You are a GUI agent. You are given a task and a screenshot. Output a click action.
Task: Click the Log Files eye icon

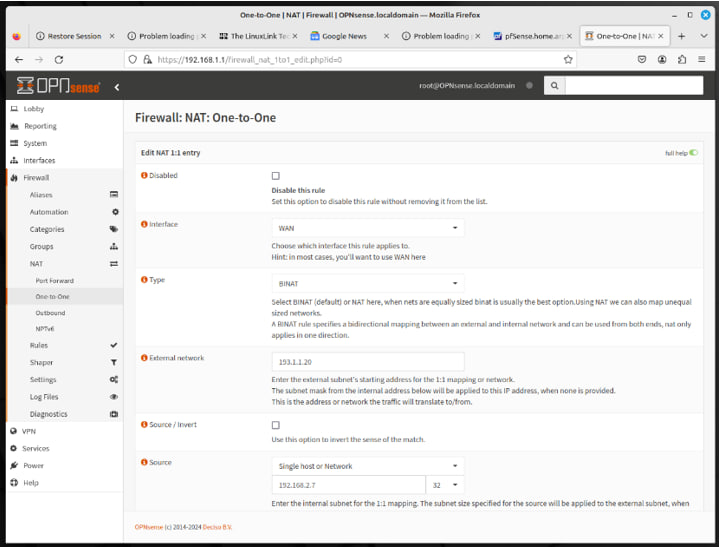114,397
